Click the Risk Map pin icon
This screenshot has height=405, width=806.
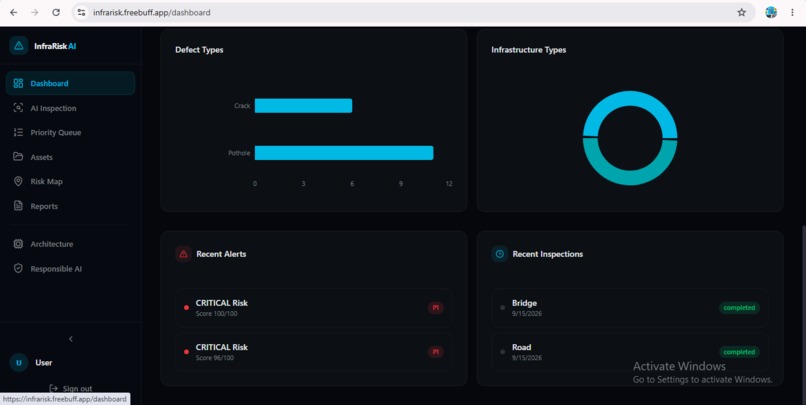click(x=18, y=181)
